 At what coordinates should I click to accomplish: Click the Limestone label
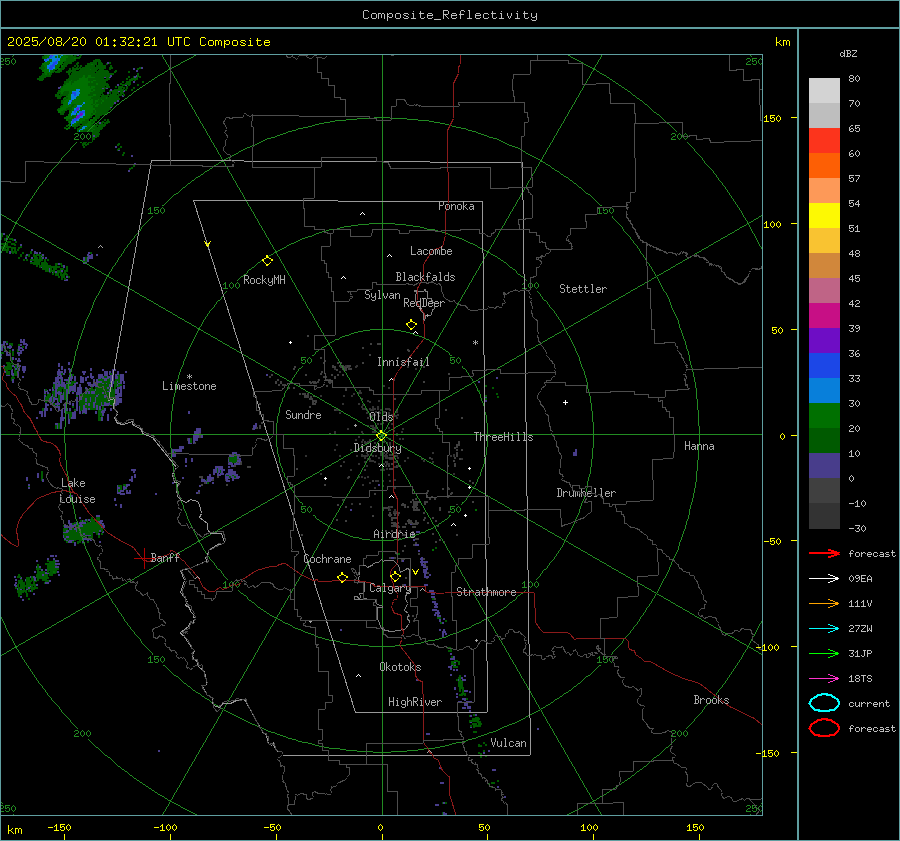click(189, 386)
